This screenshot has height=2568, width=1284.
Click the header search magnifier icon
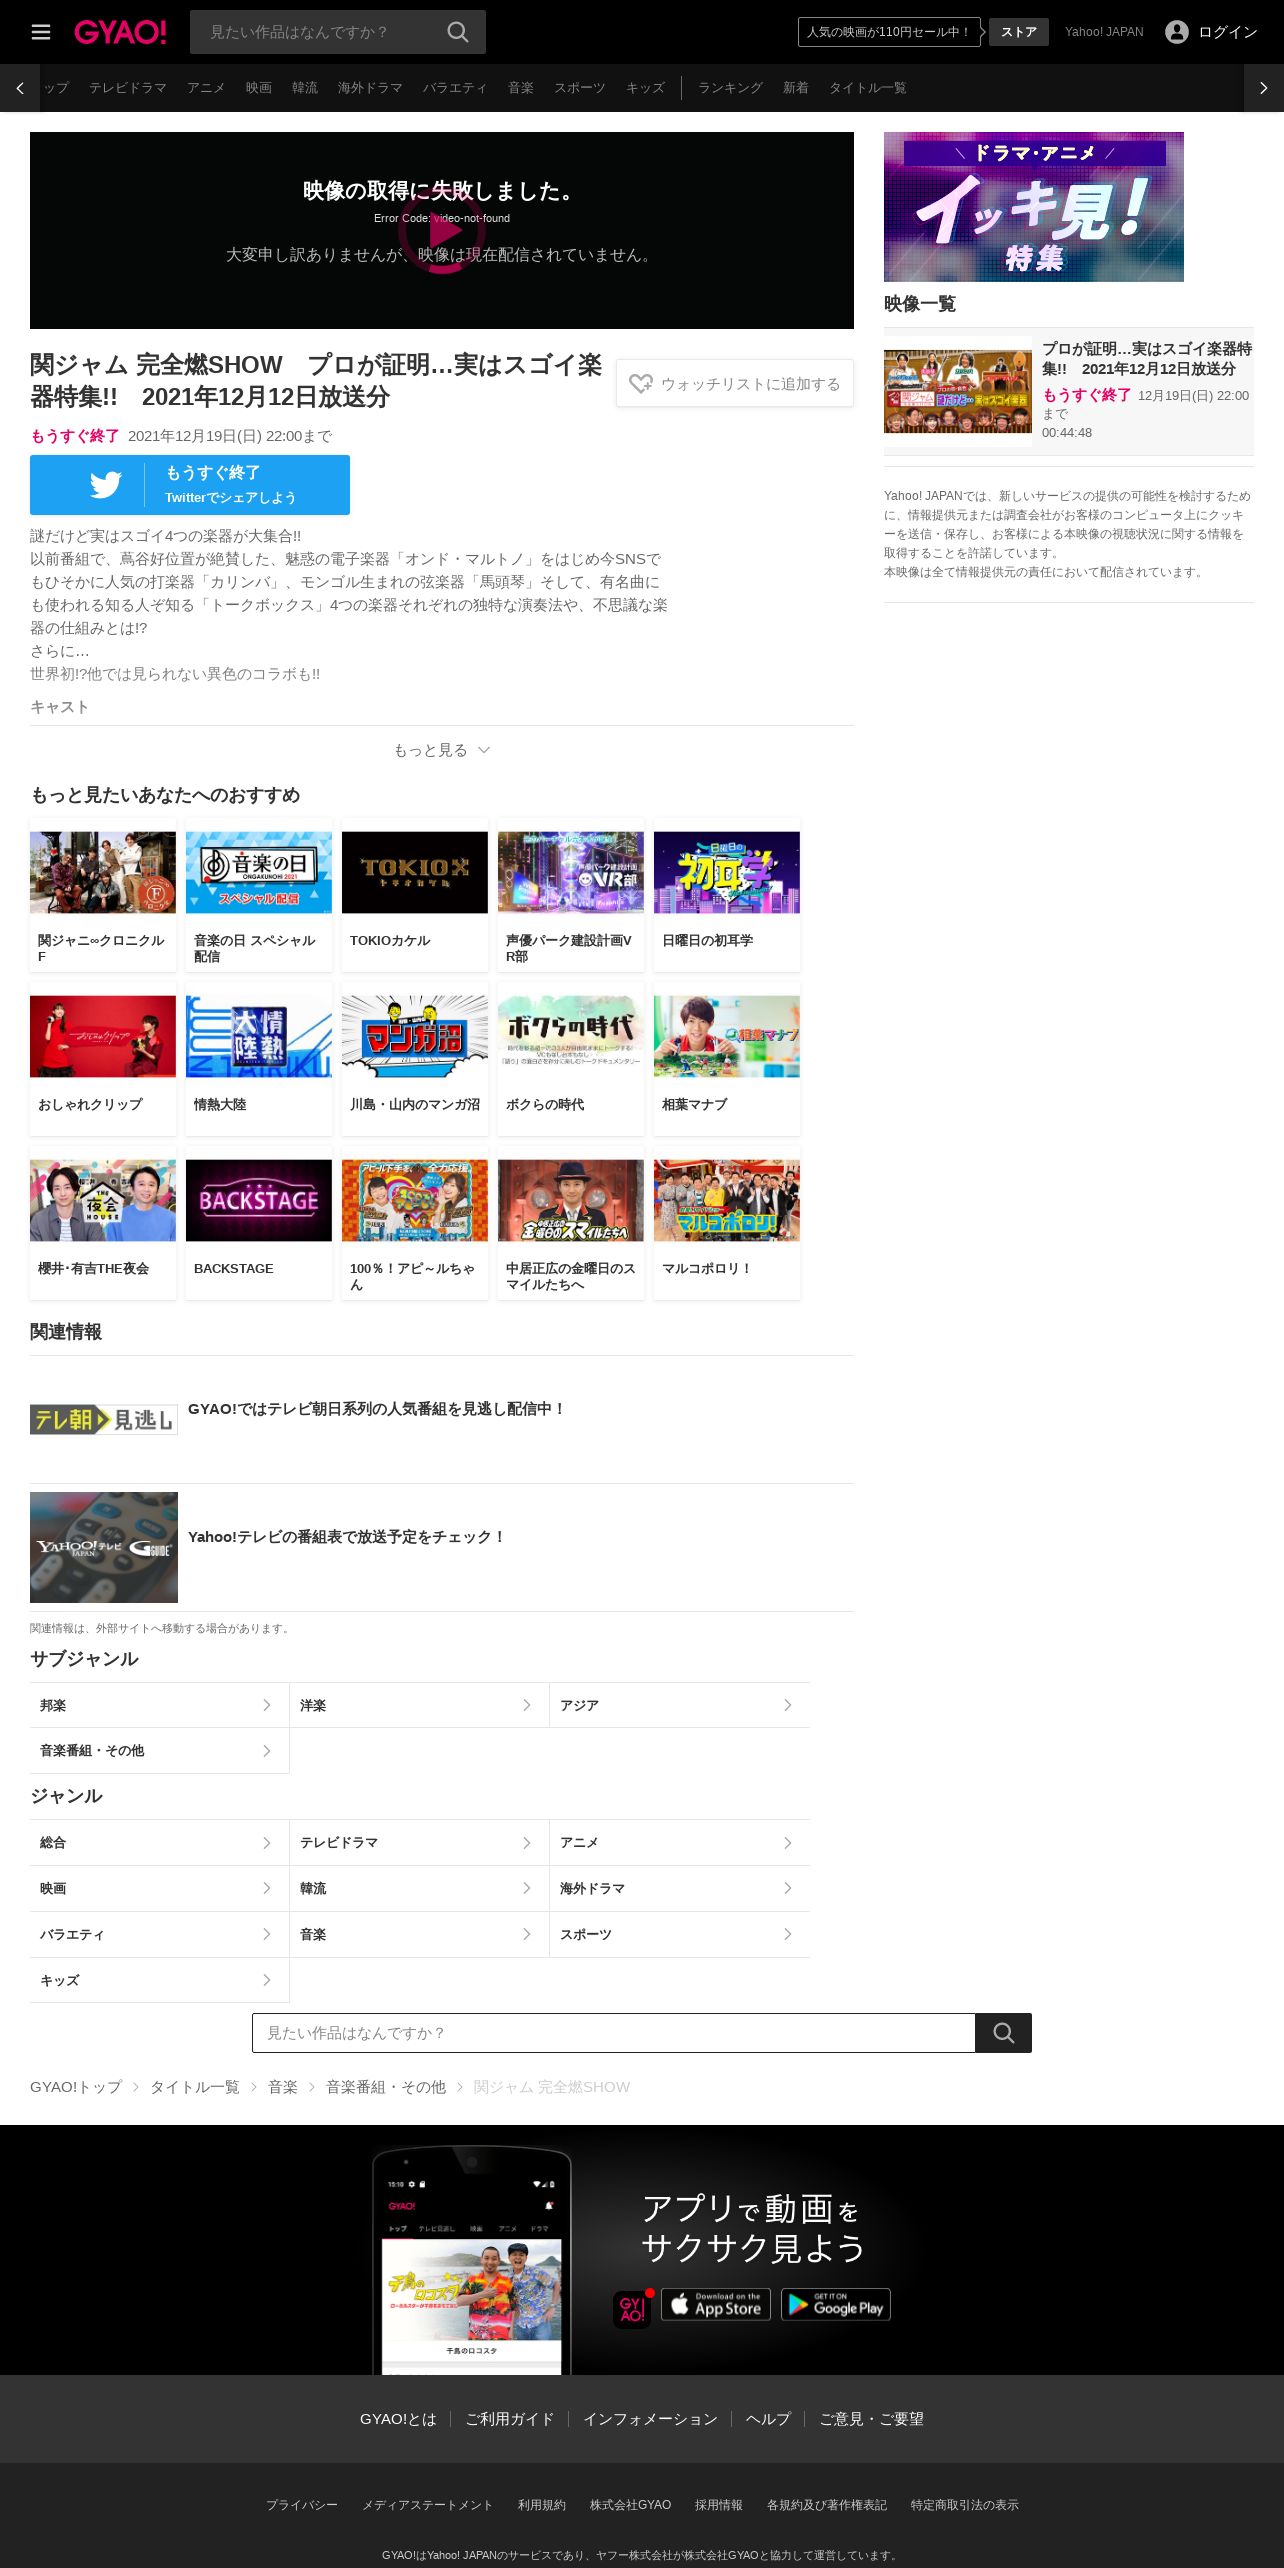click(x=458, y=32)
